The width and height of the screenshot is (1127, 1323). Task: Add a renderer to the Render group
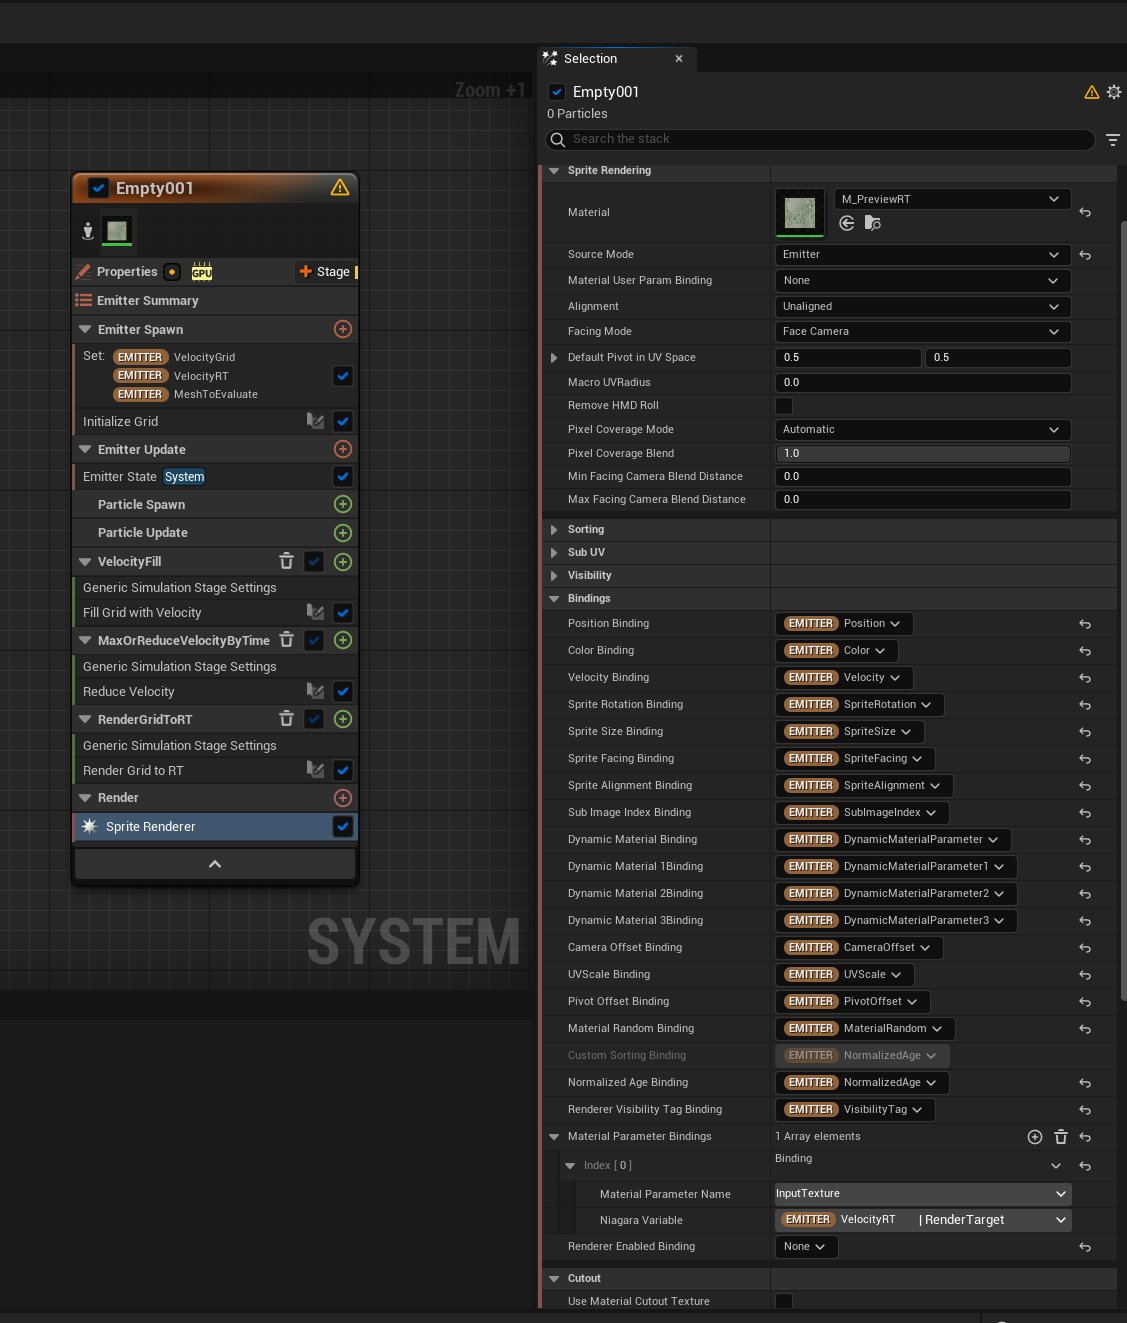click(343, 798)
